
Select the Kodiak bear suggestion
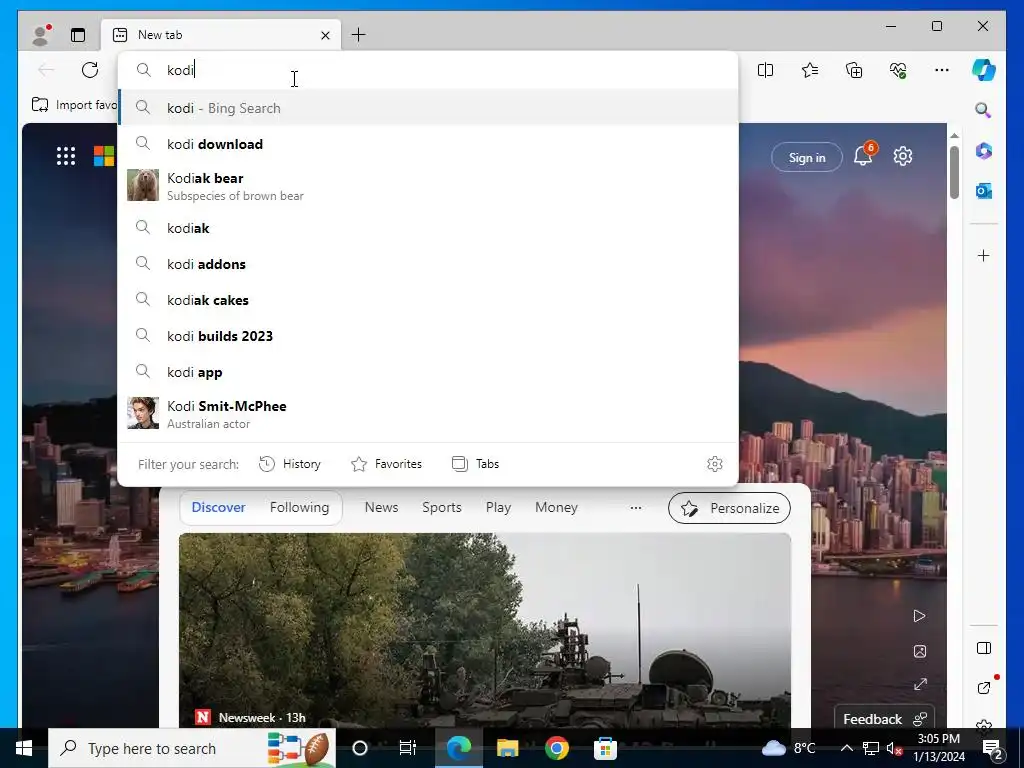(428, 186)
